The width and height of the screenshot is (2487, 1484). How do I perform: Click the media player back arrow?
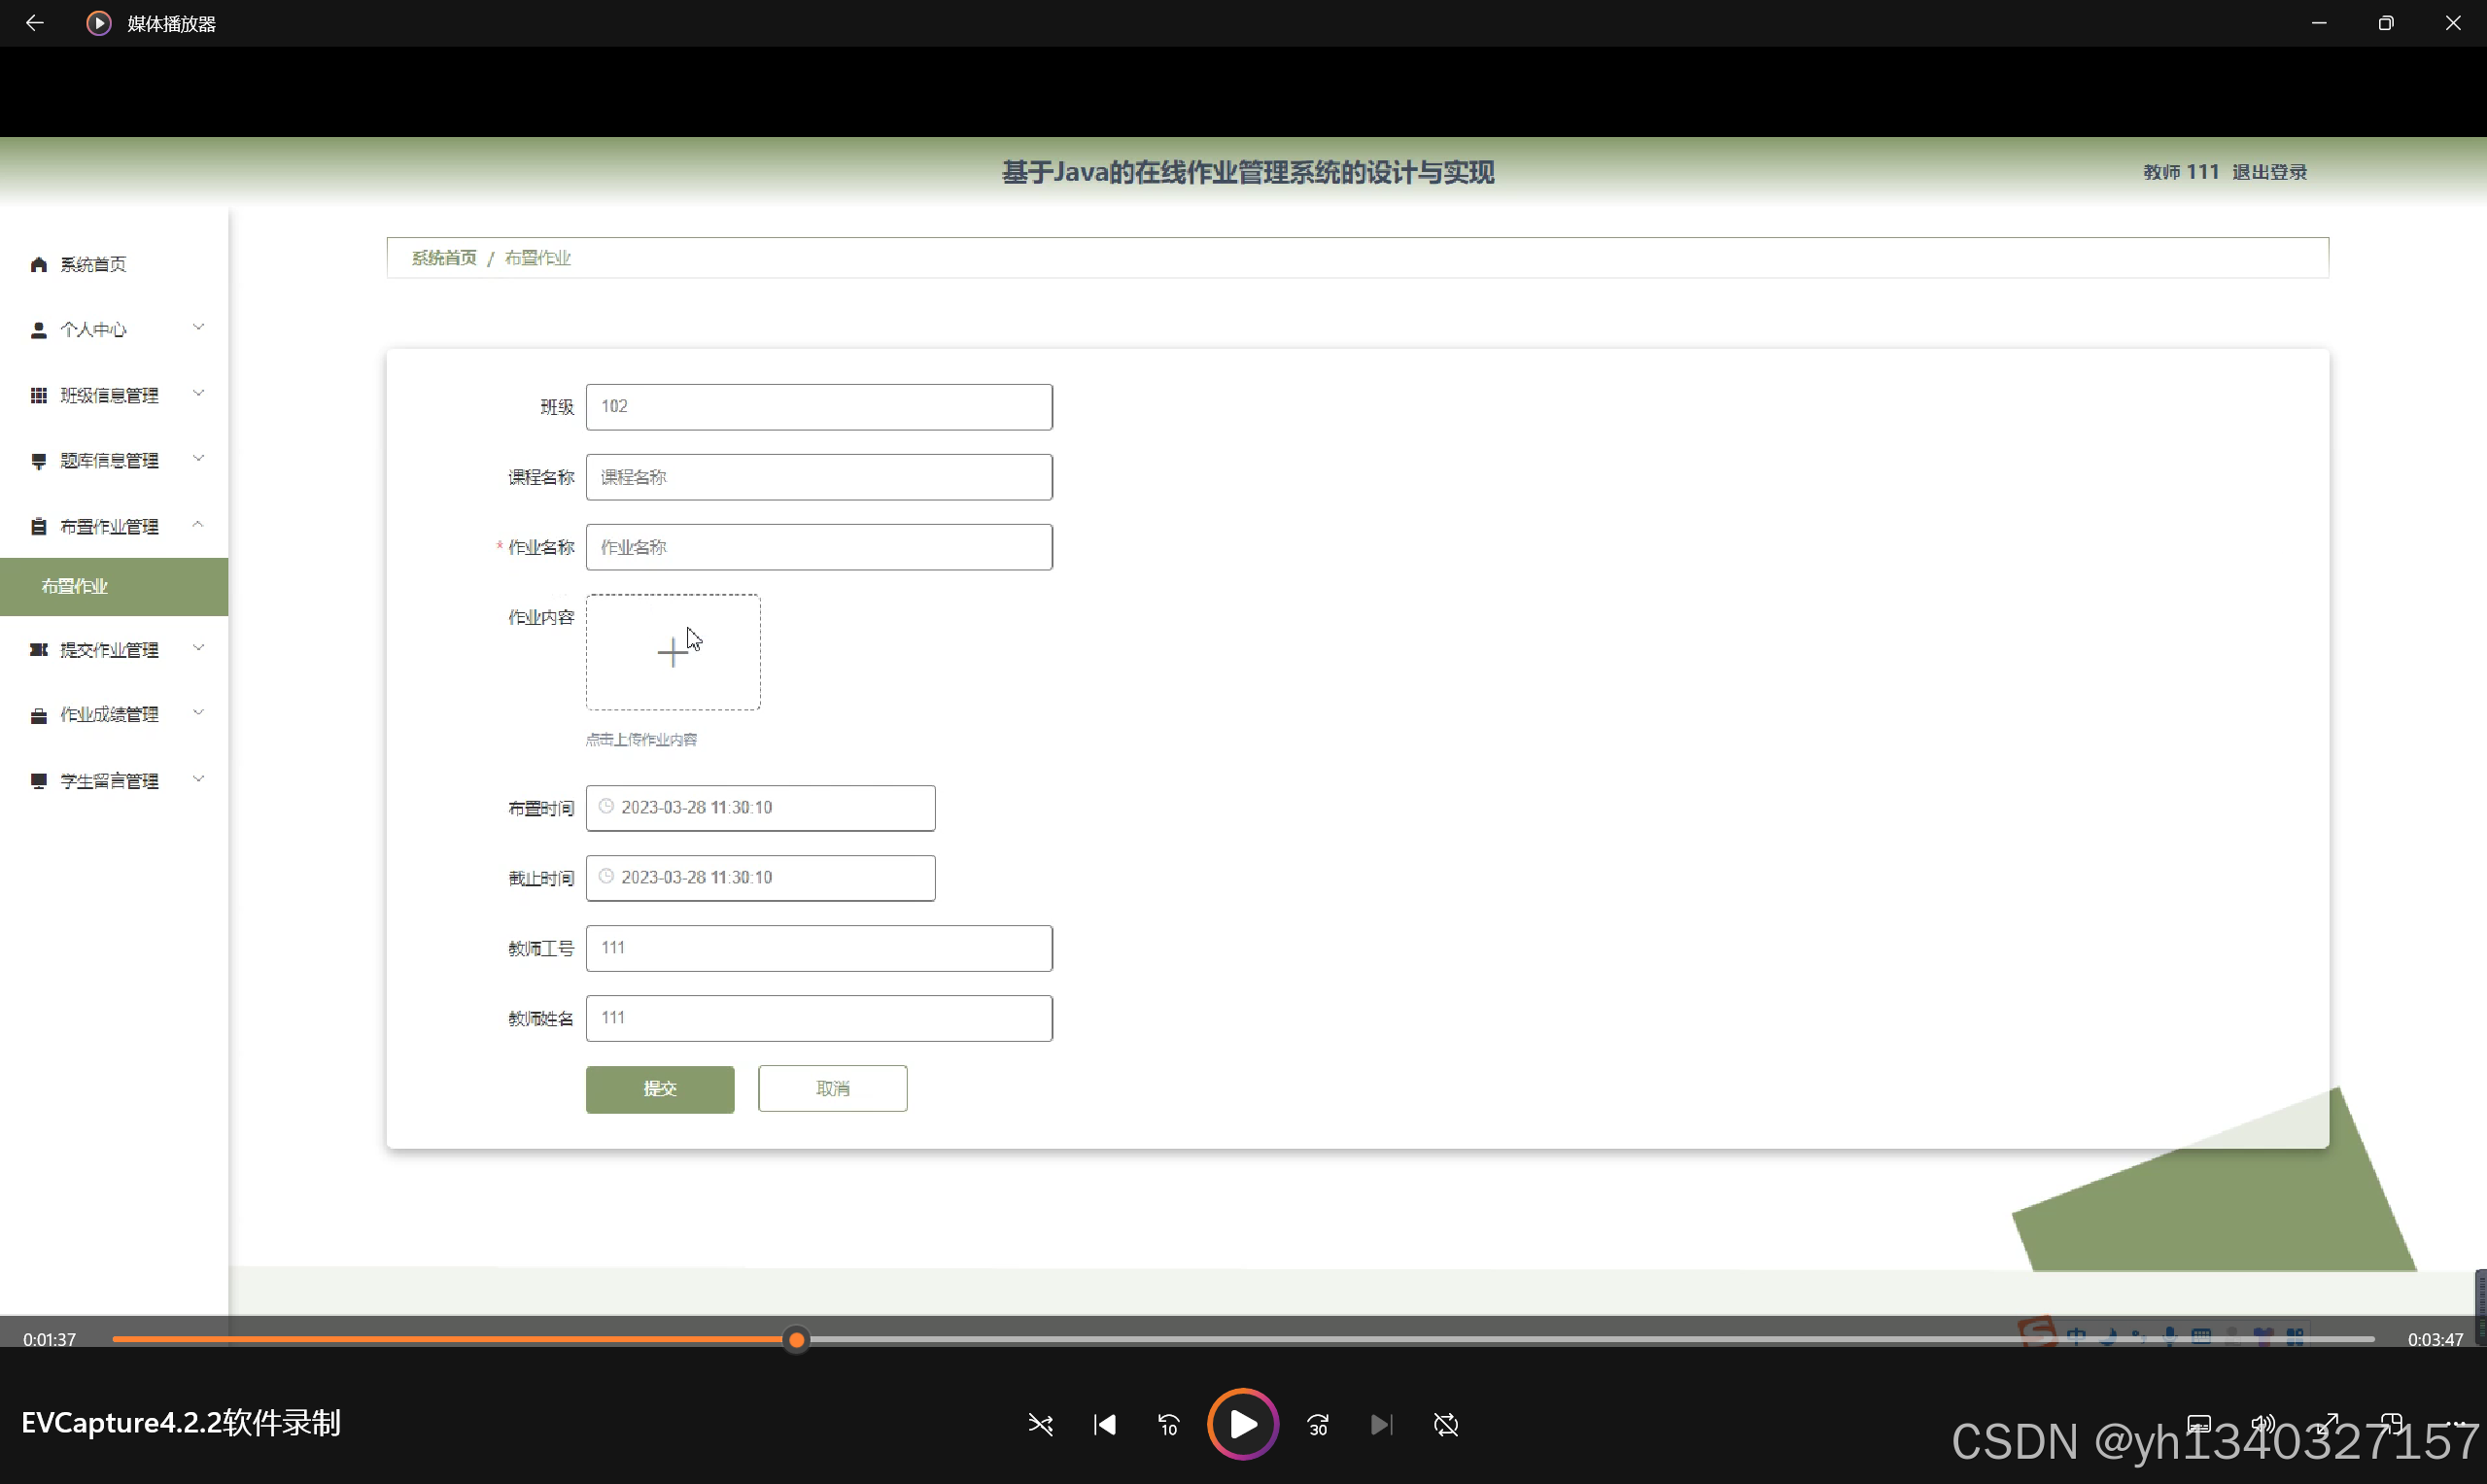point(34,22)
